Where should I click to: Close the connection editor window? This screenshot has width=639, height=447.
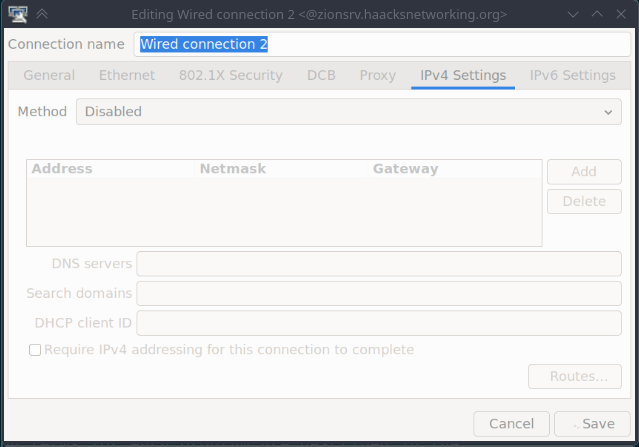click(x=621, y=14)
